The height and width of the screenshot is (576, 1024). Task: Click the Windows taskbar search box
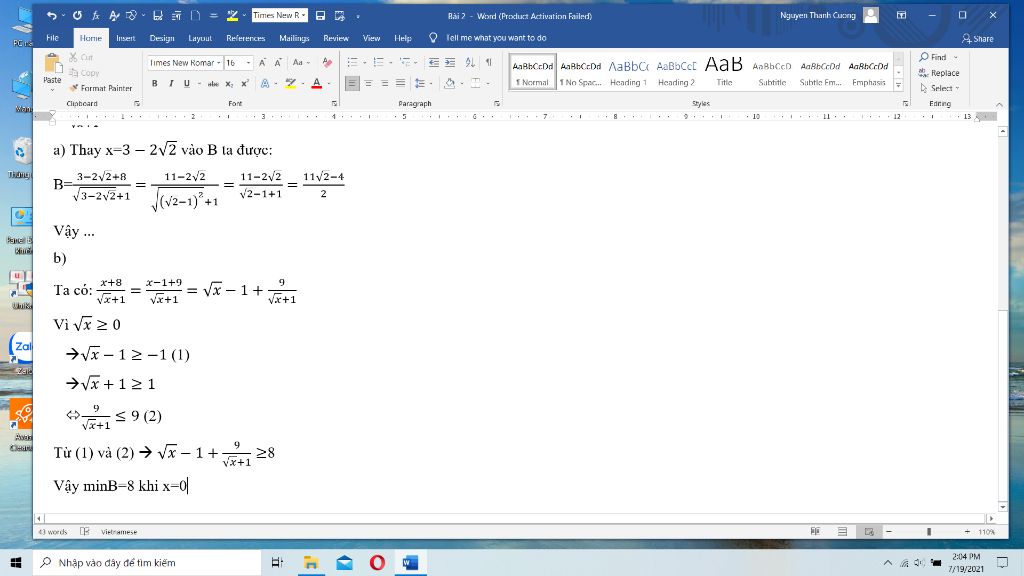coord(148,562)
